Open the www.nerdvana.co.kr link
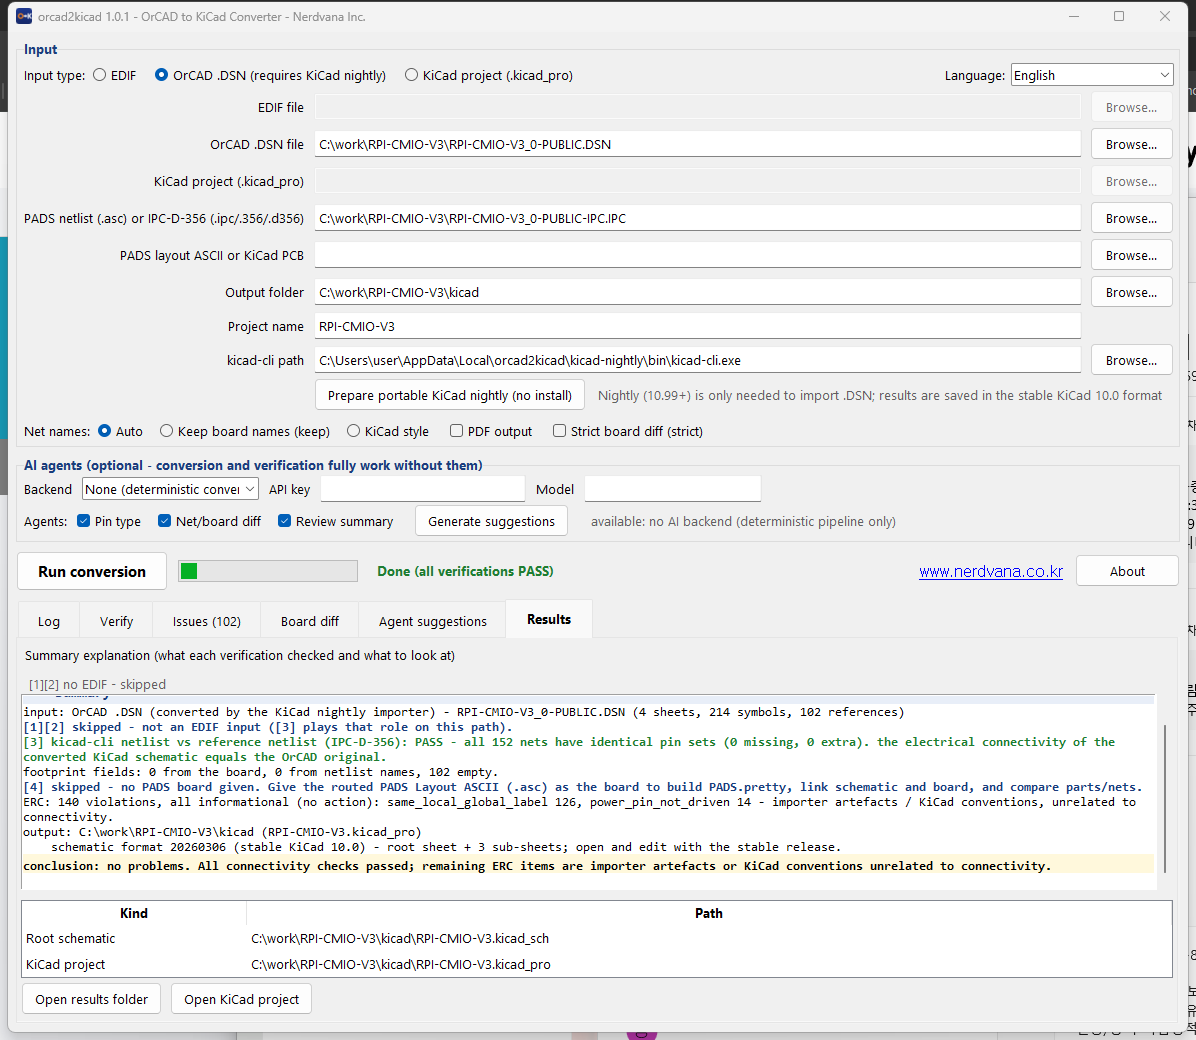Screen dimensions: 1196x1040 click(990, 572)
